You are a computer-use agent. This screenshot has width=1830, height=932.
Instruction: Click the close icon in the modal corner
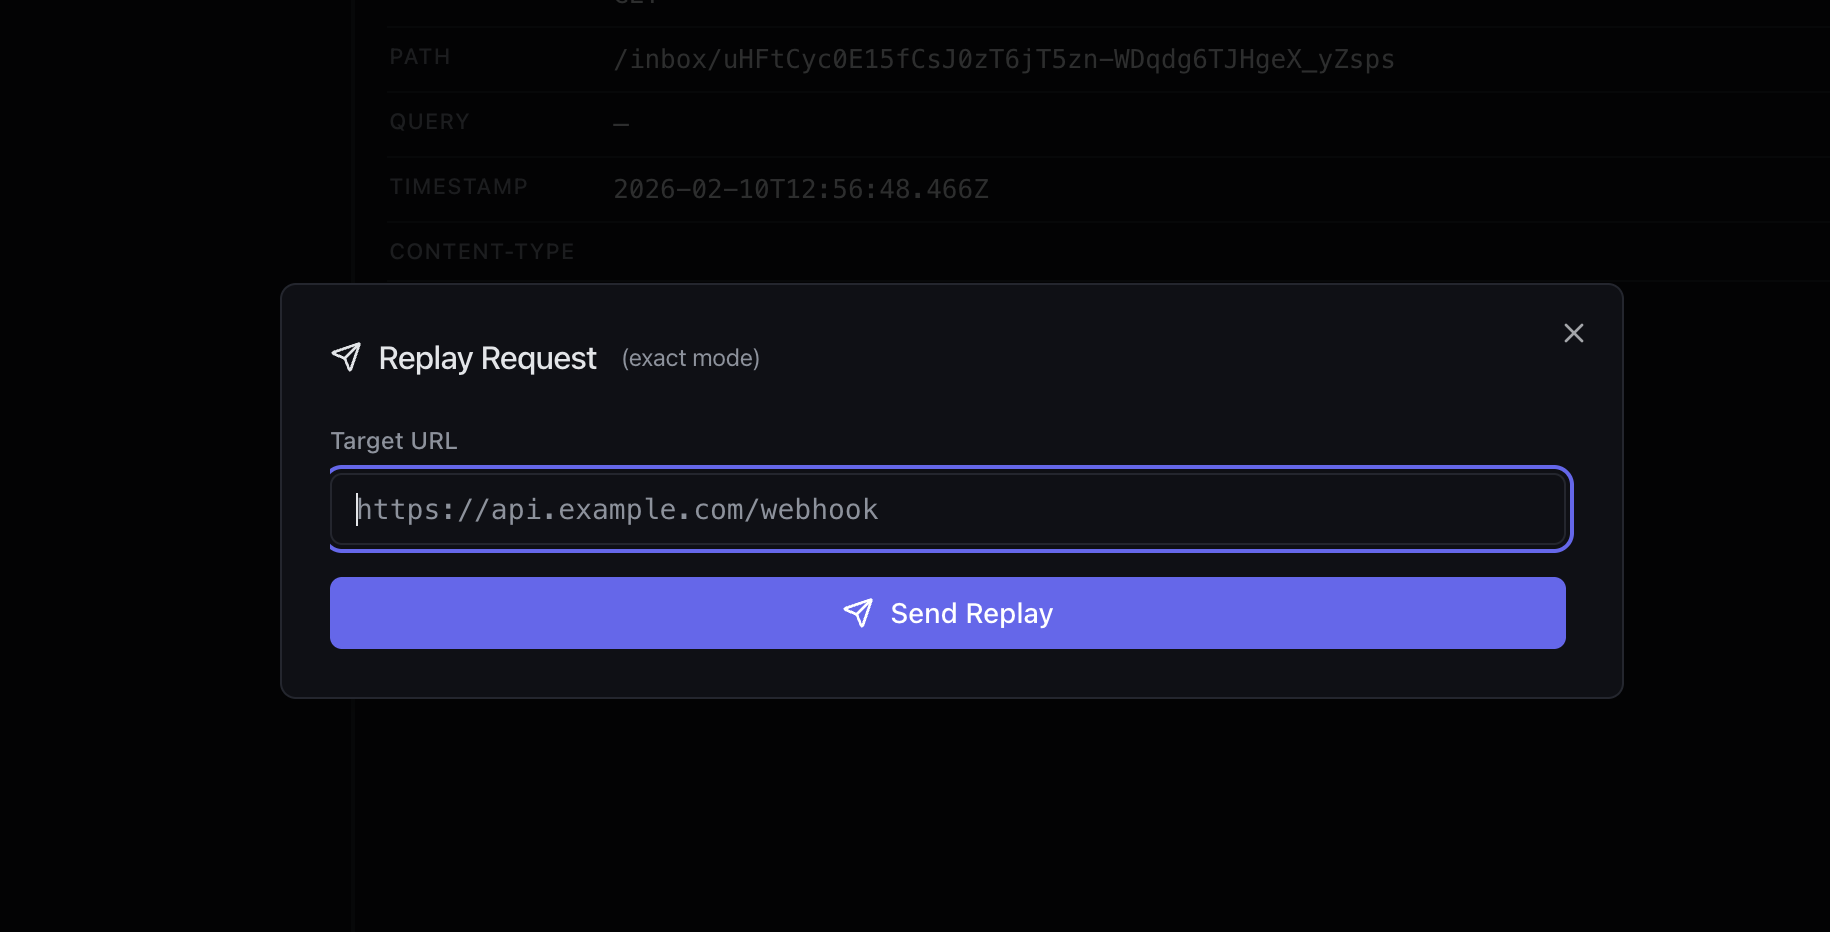1574,333
